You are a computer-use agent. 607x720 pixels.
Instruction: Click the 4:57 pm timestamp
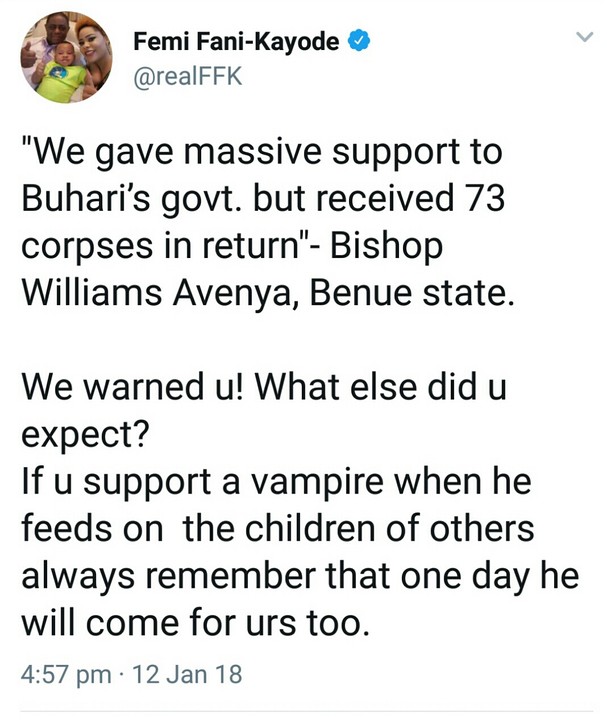point(66,674)
